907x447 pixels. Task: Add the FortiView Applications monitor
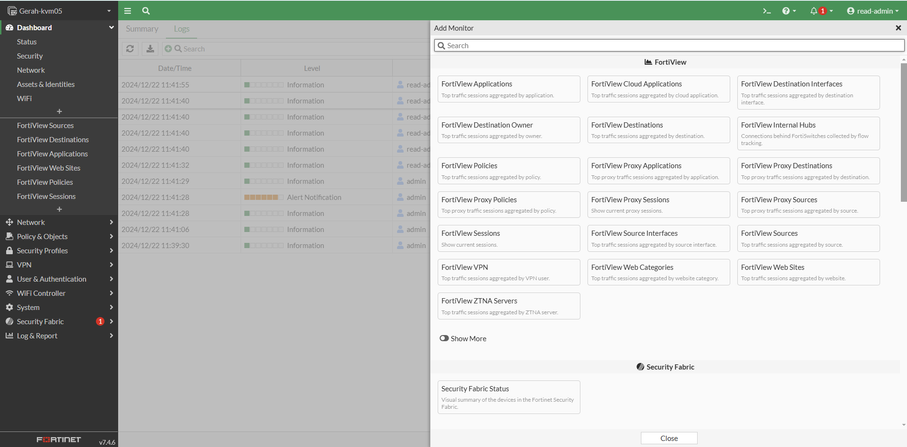[508, 89]
